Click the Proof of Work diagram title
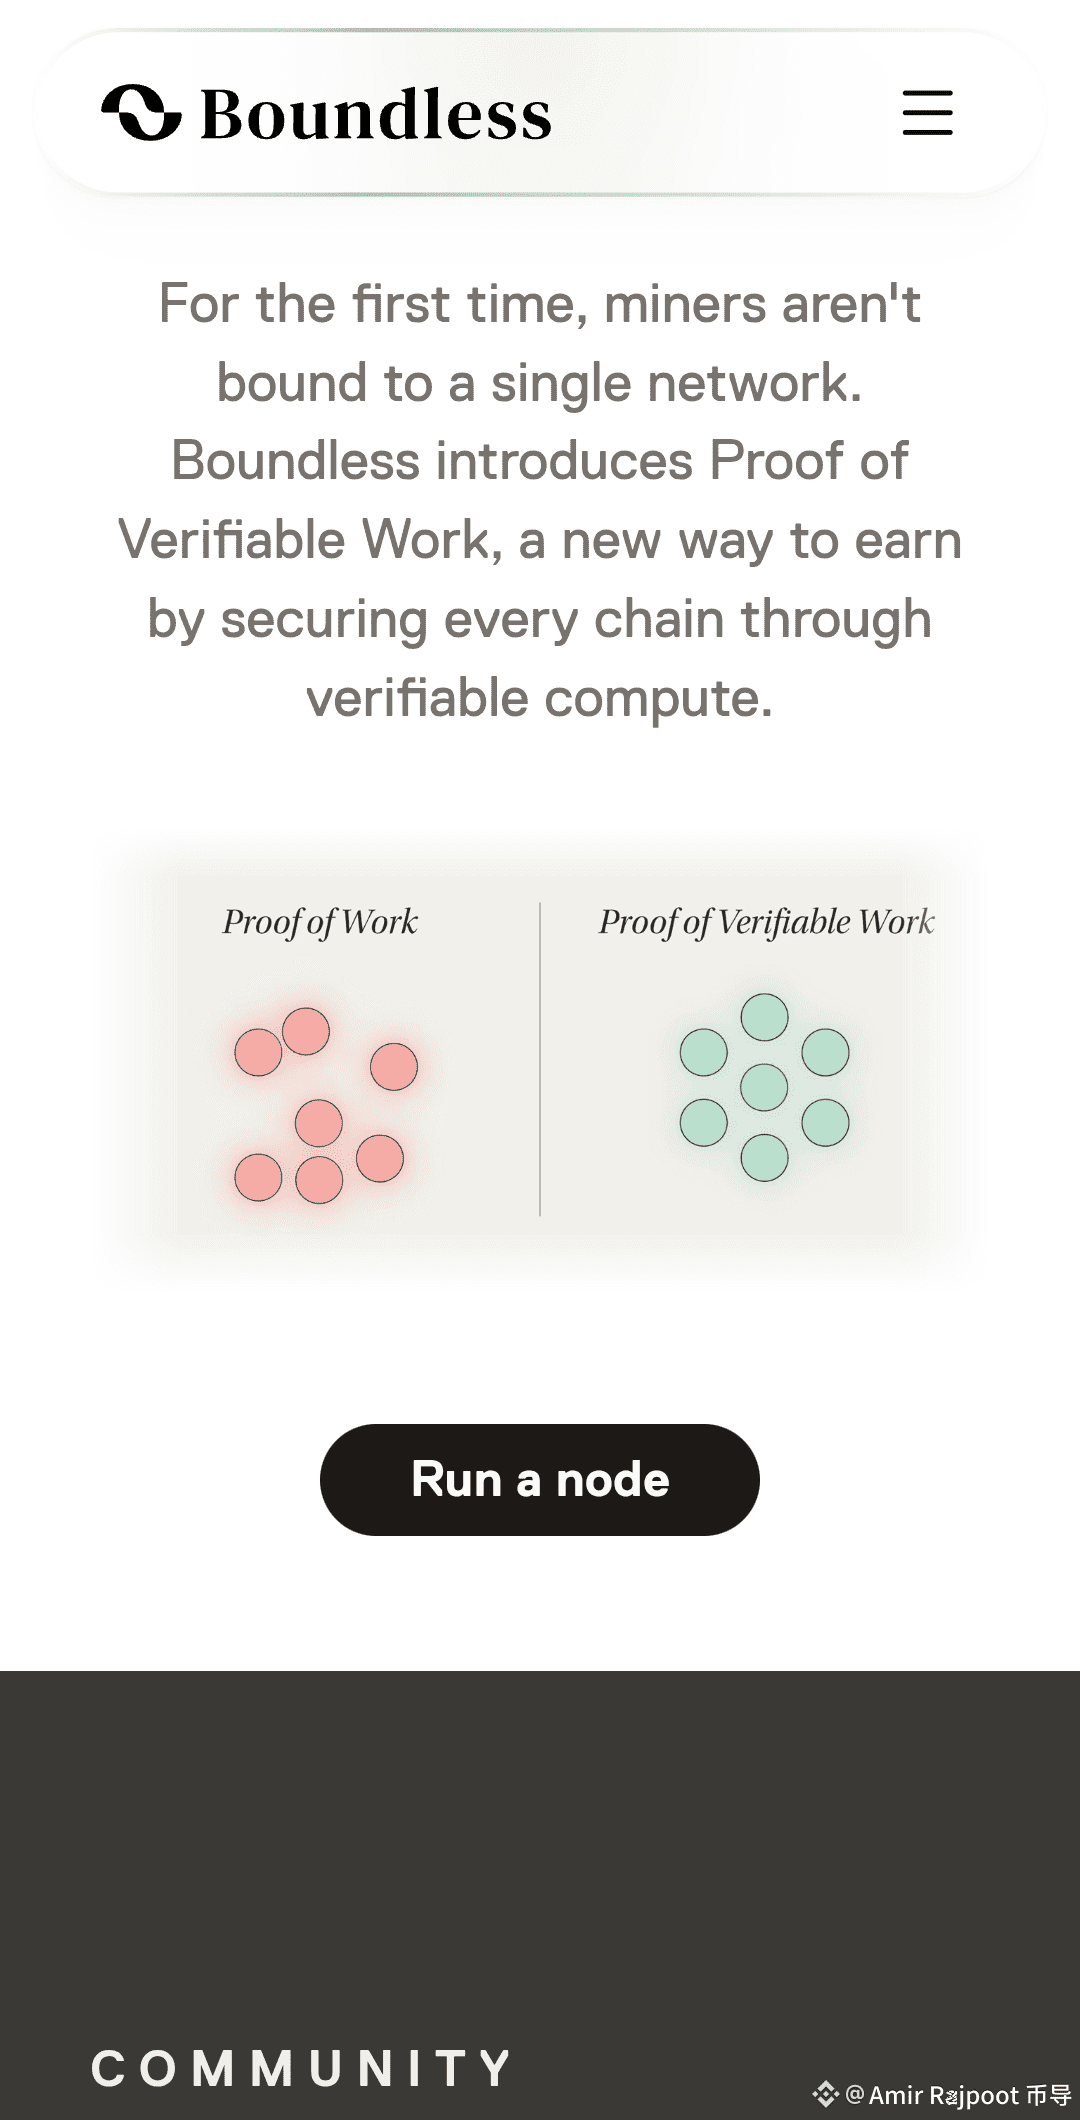This screenshot has width=1080, height=2120. click(320, 922)
